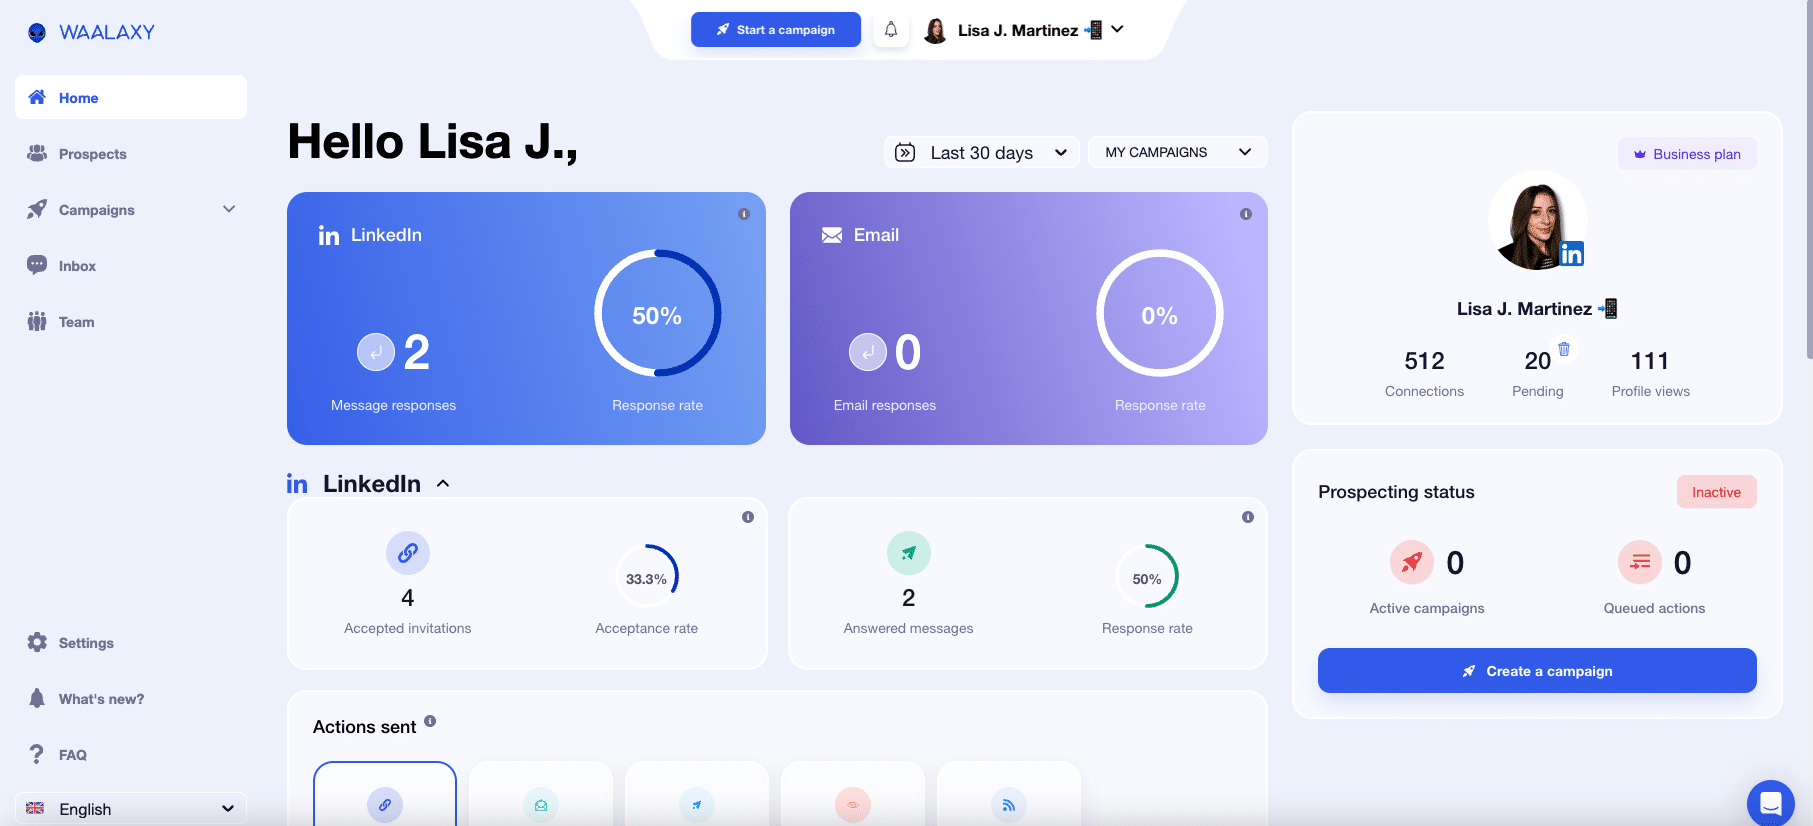
Task: Go to Home in the sidebar
Action: (131, 97)
